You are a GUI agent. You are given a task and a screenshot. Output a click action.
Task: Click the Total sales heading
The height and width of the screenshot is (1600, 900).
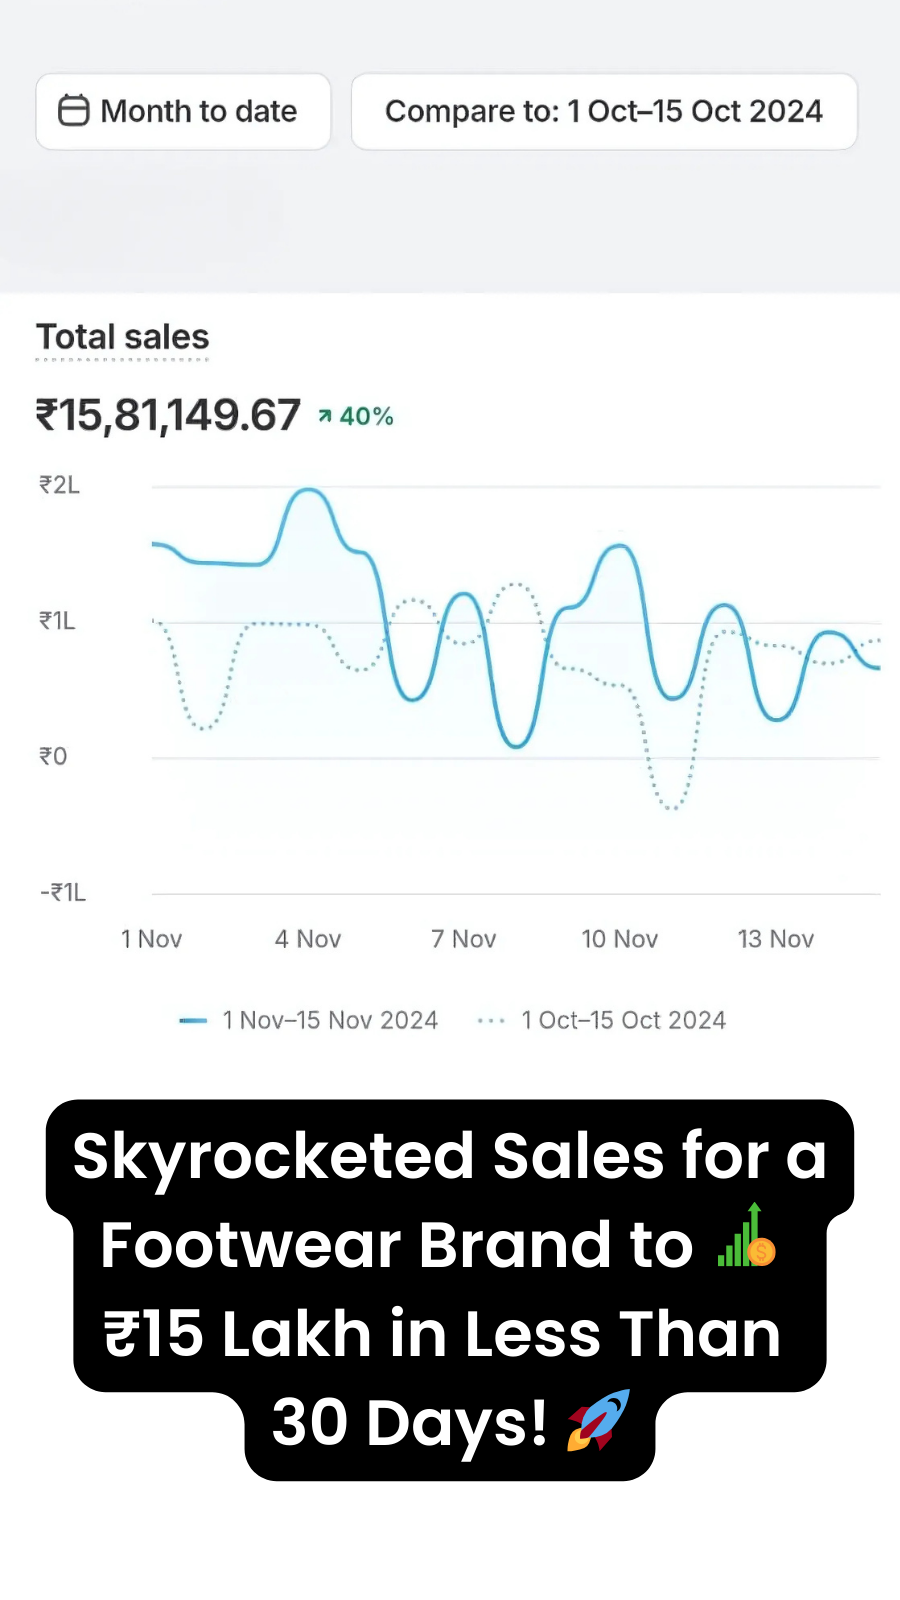click(x=123, y=337)
